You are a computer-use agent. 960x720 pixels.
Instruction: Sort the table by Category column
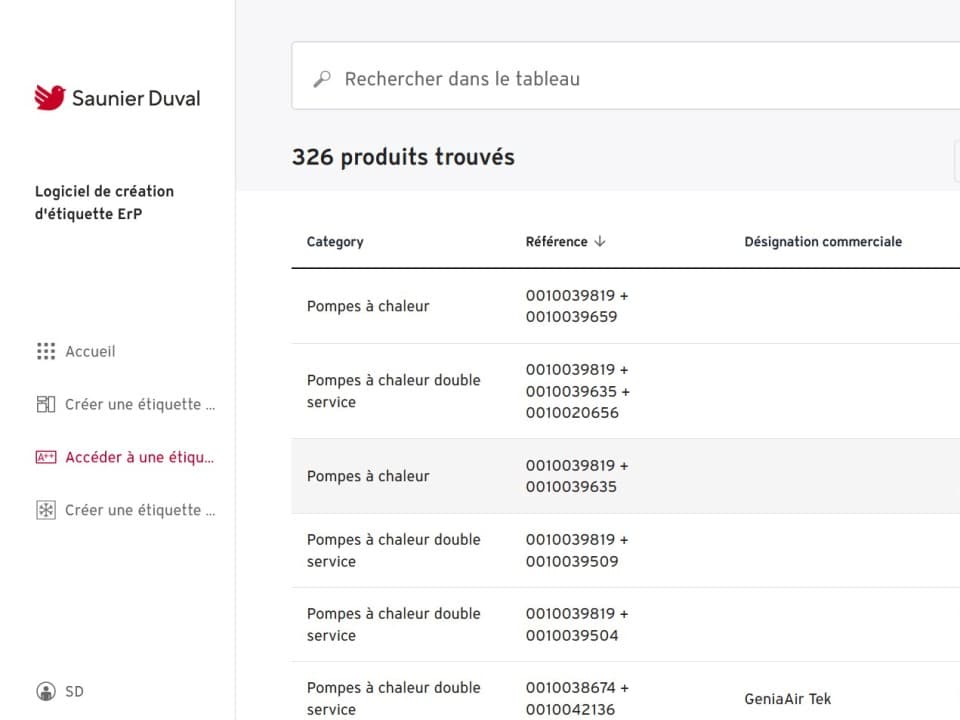[335, 241]
